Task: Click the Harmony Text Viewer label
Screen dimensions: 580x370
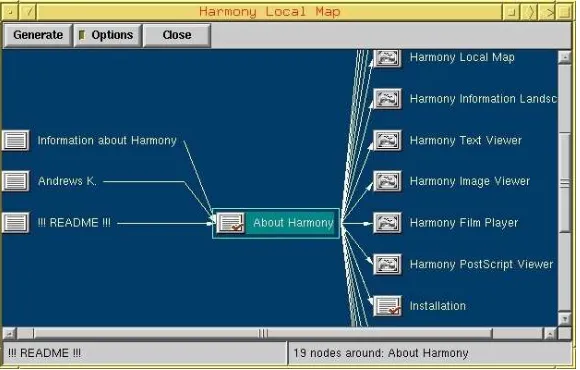Action: point(466,140)
